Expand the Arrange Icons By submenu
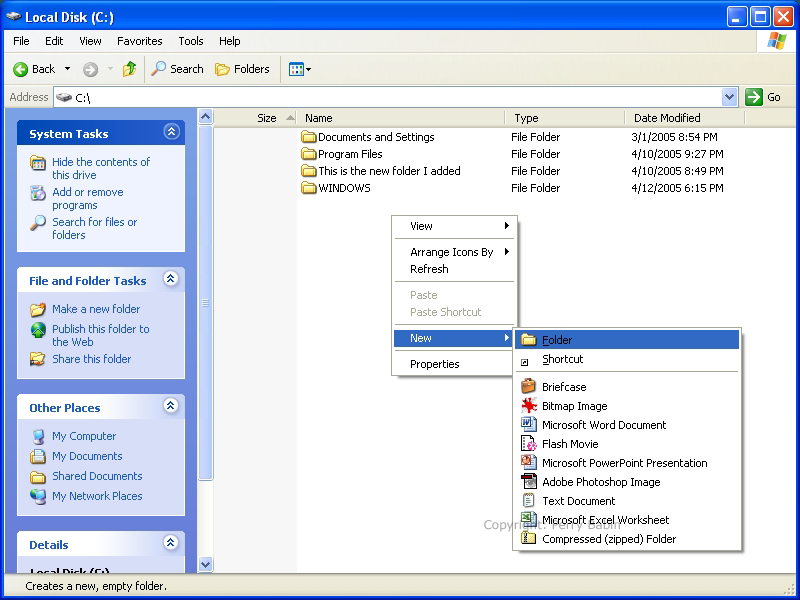The width and height of the screenshot is (800, 600). 456,252
